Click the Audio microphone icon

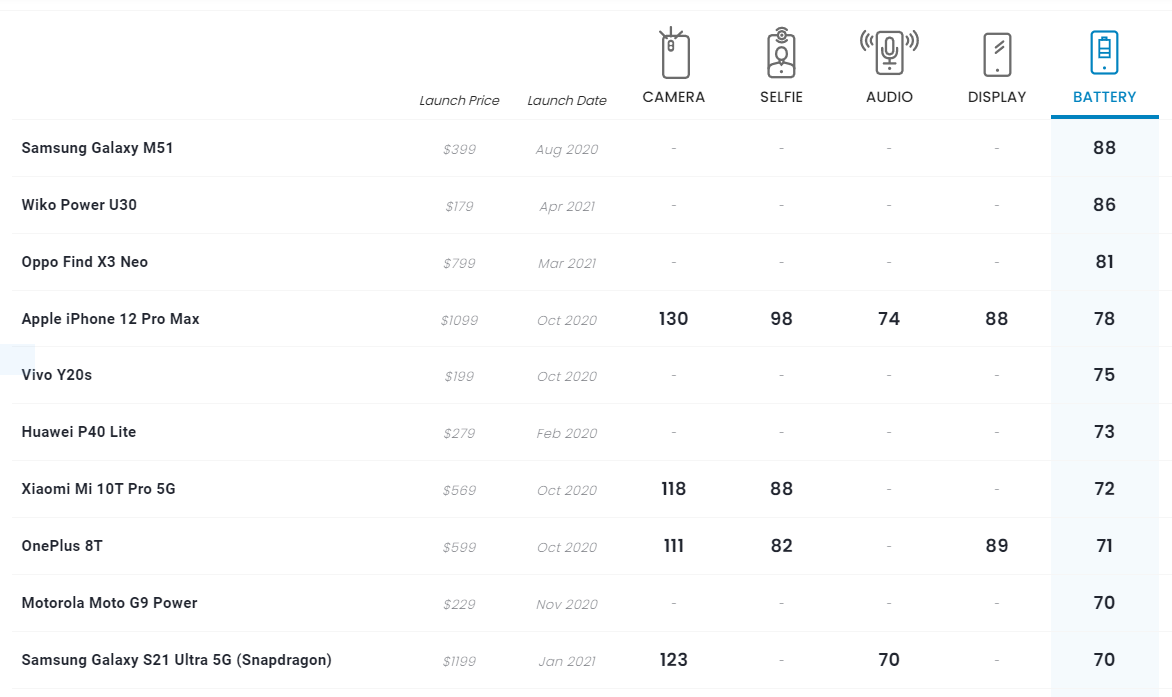point(889,52)
